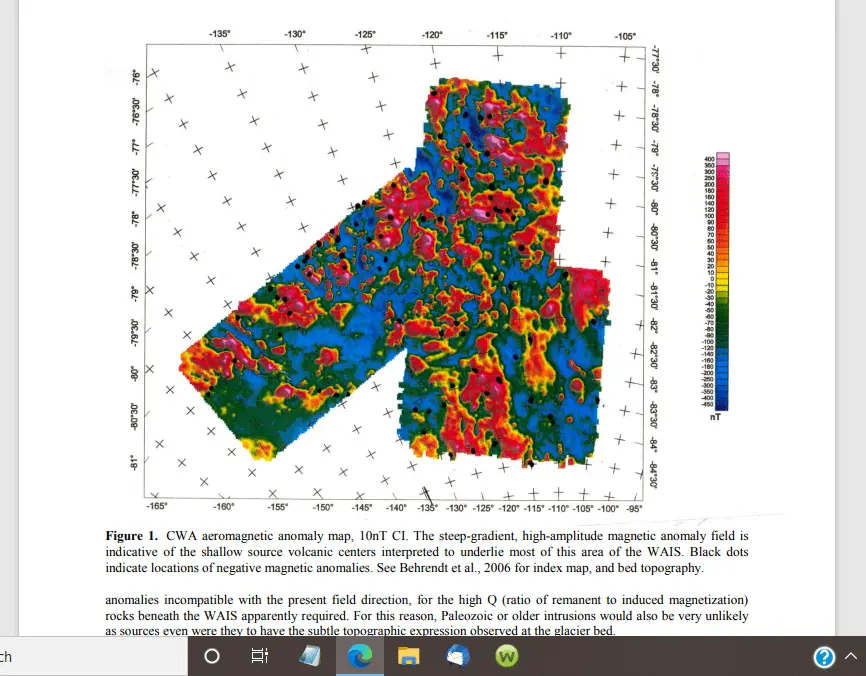866x676 pixels.
Task: Open Thunderbird mail icon on taskbar
Action: click(x=458, y=656)
